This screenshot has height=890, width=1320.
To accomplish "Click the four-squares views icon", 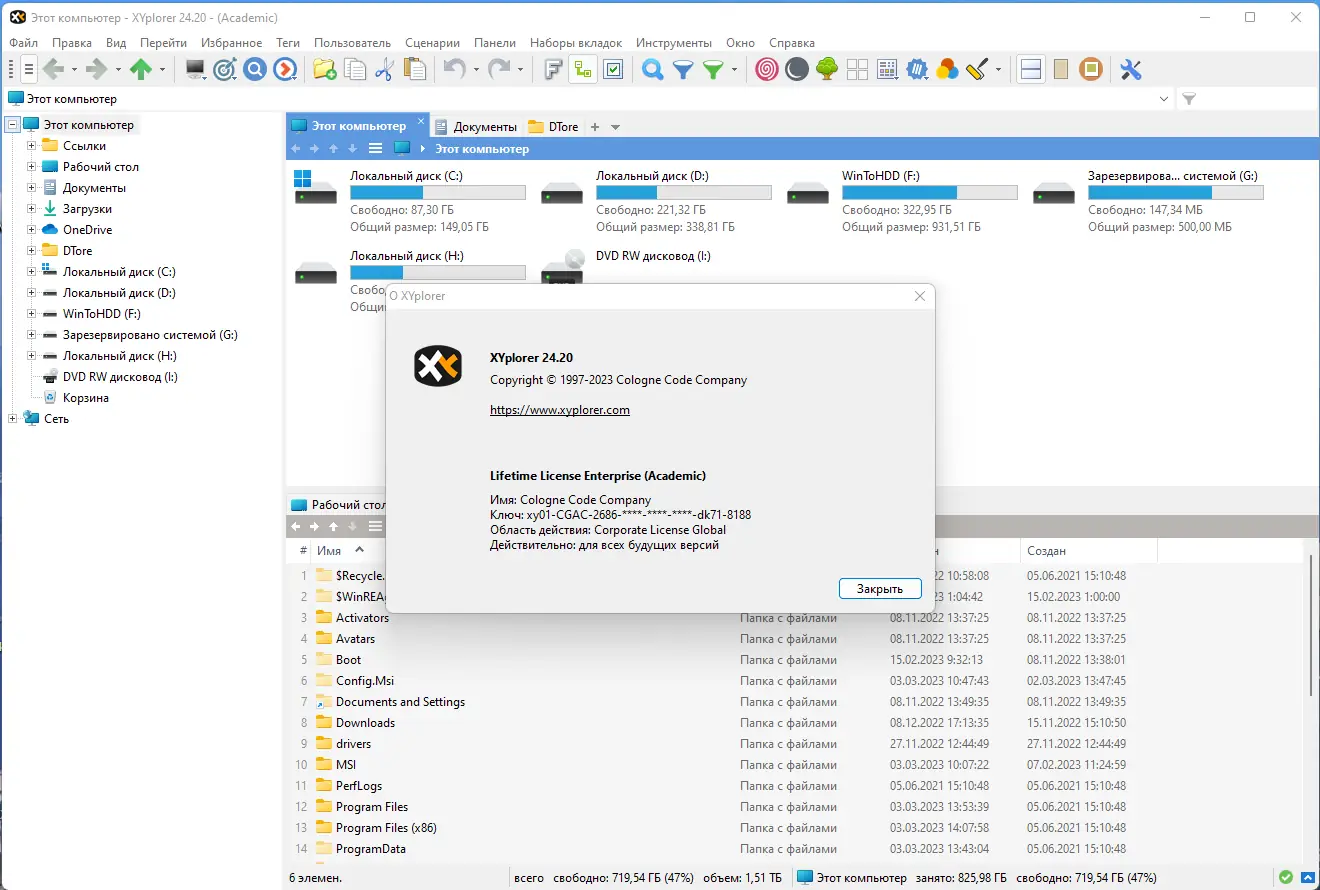I will pos(857,69).
